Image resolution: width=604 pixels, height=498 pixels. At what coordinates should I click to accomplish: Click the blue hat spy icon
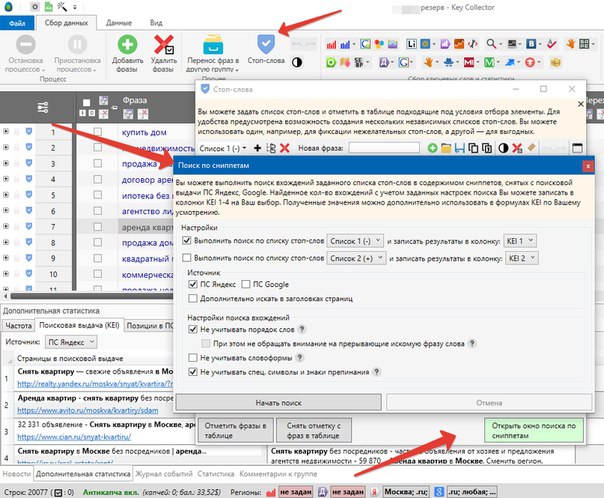pos(448,62)
